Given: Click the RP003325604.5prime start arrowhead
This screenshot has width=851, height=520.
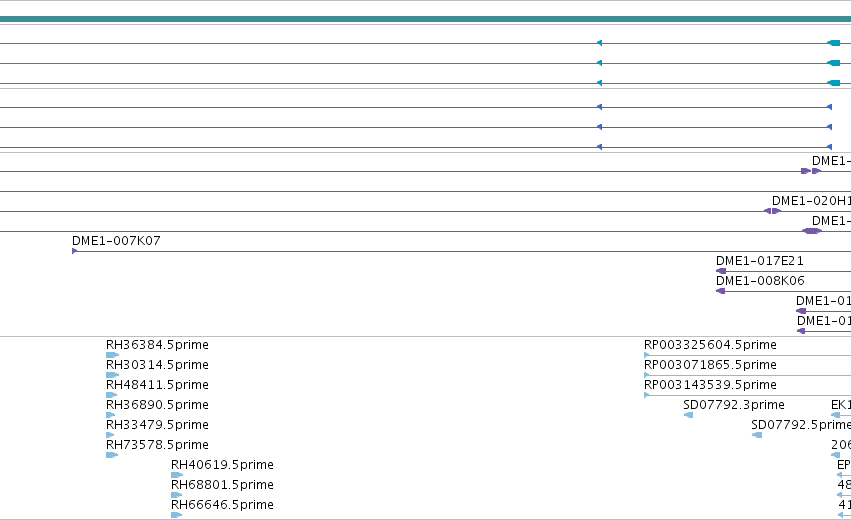Looking at the screenshot, I should click(x=646, y=355).
